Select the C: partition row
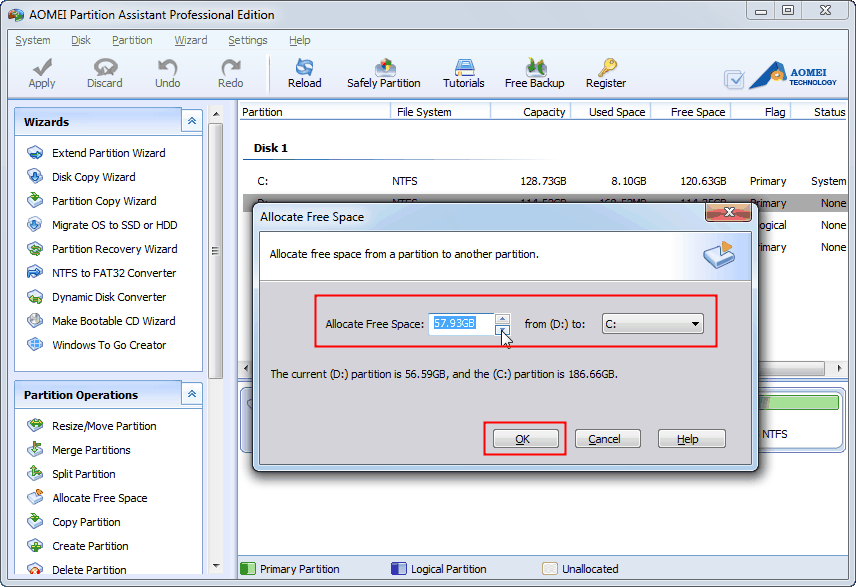The width and height of the screenshot is (856, 587). click(x=544, y=181)
